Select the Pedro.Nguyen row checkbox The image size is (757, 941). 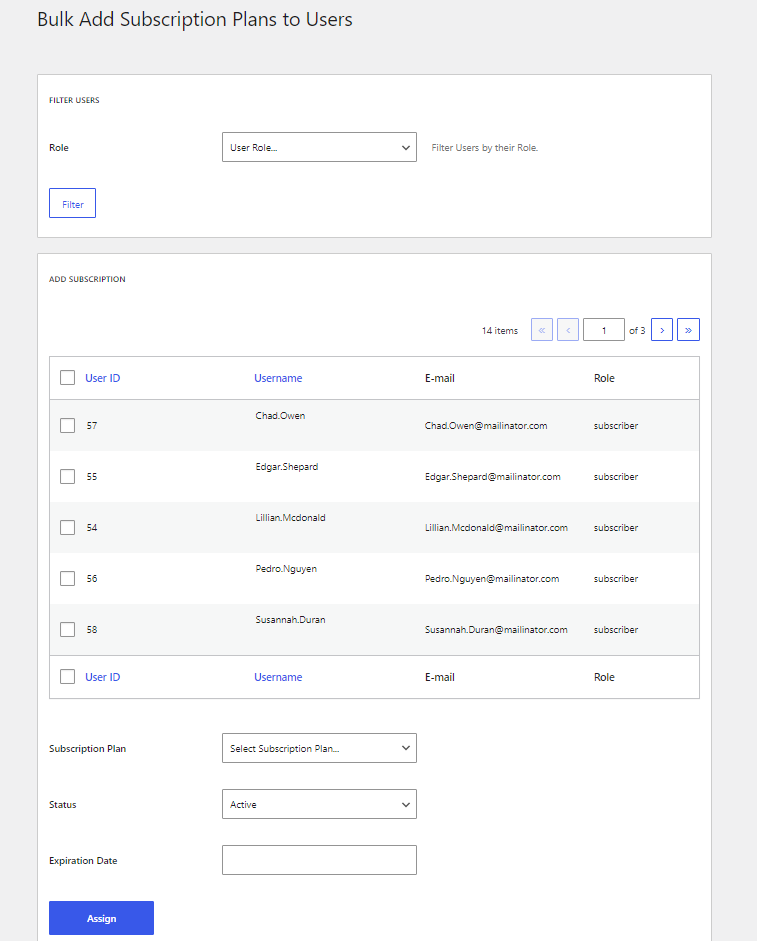point(68,578)
